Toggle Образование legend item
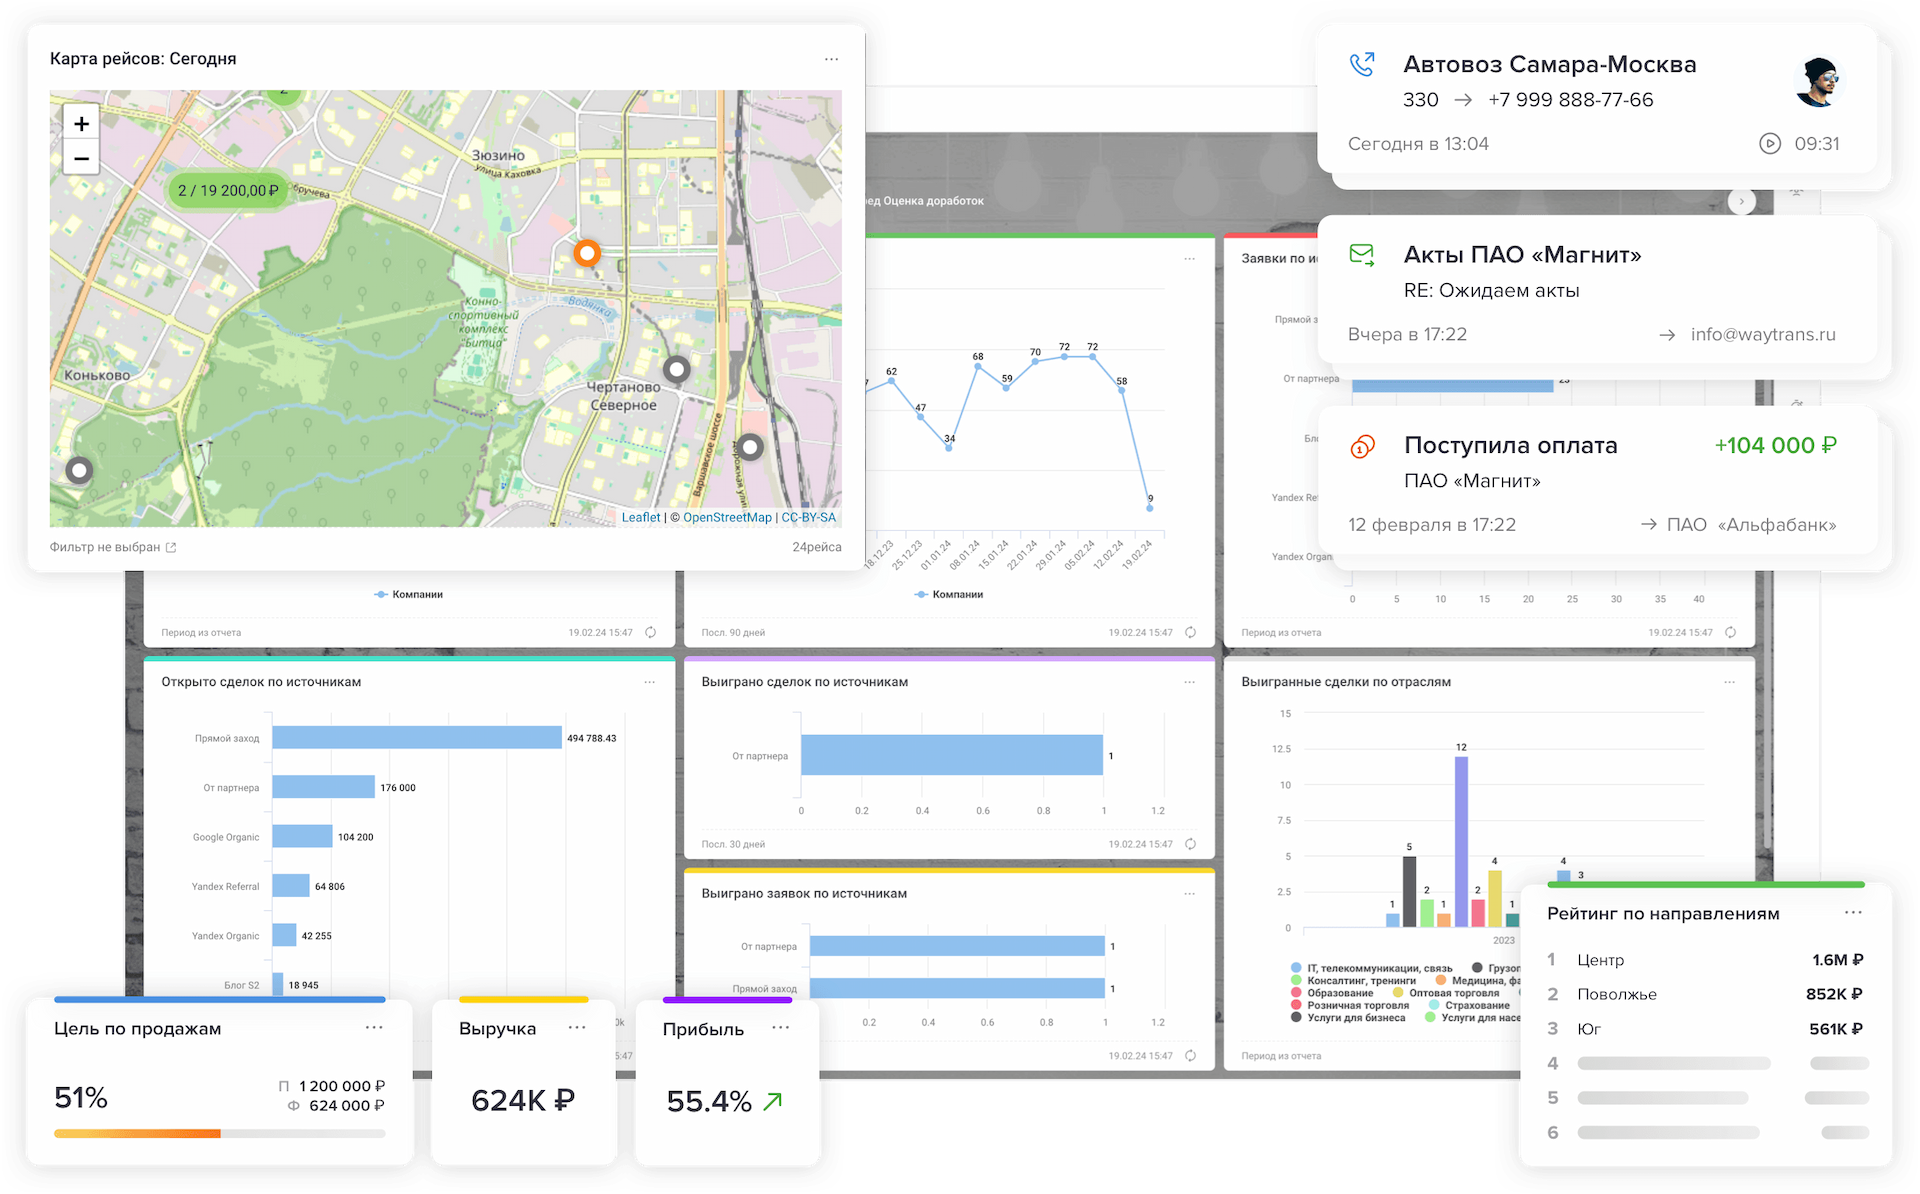Screen dimensions: 1920x1194 coord(1332,993)
